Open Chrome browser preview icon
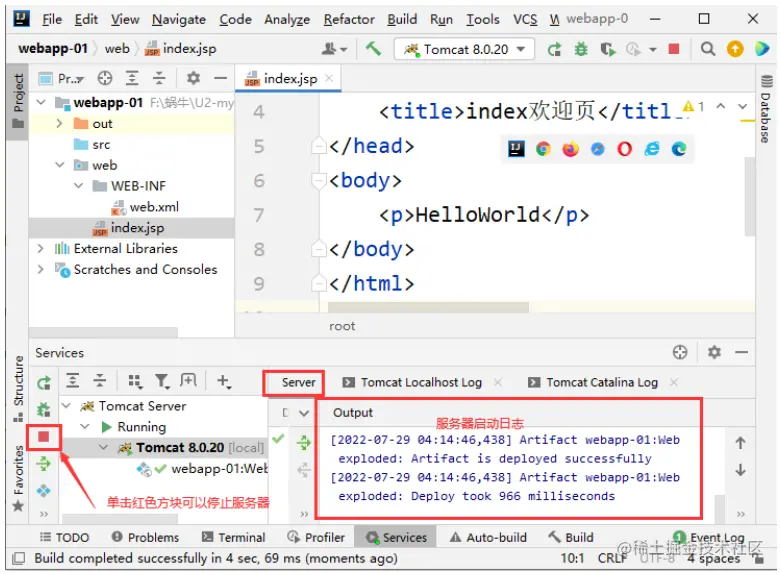 coord(543,149)
